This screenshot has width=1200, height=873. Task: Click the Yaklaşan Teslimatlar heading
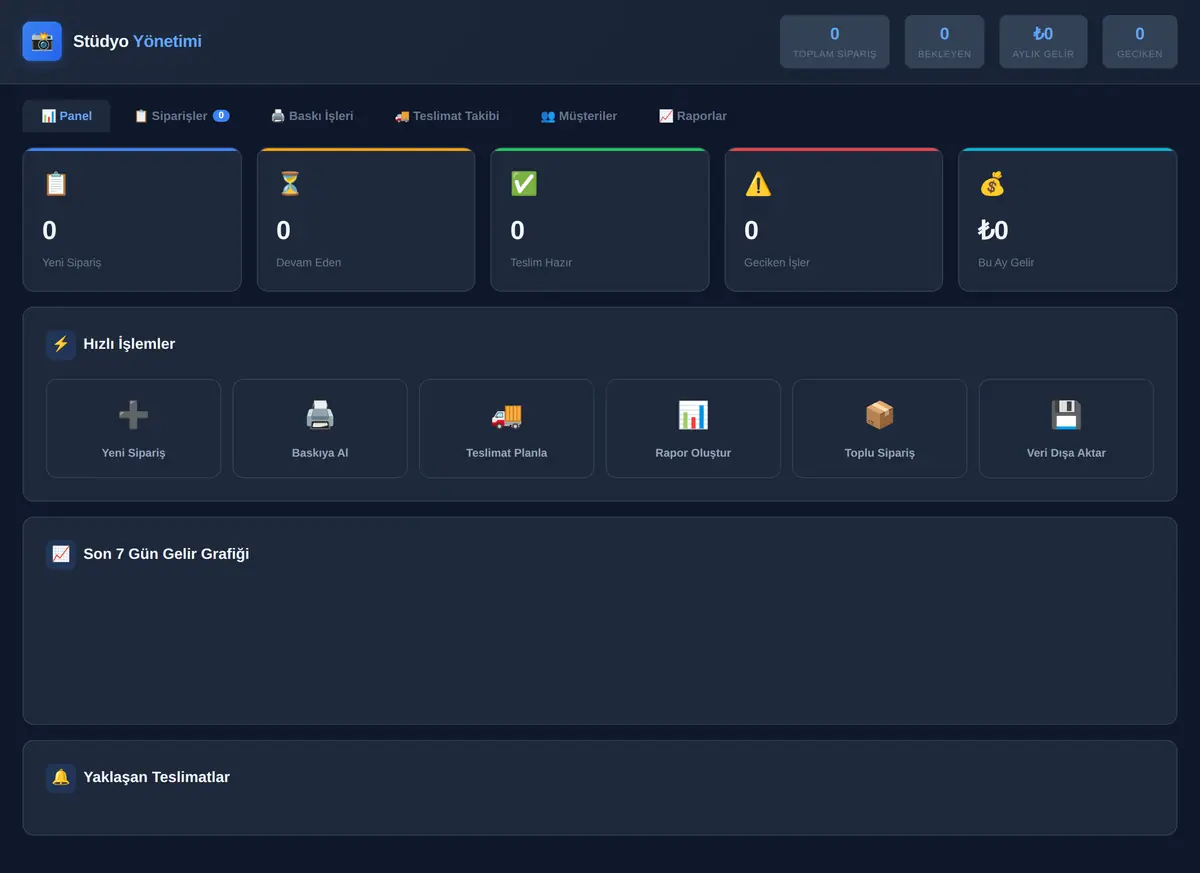point(156,777)
